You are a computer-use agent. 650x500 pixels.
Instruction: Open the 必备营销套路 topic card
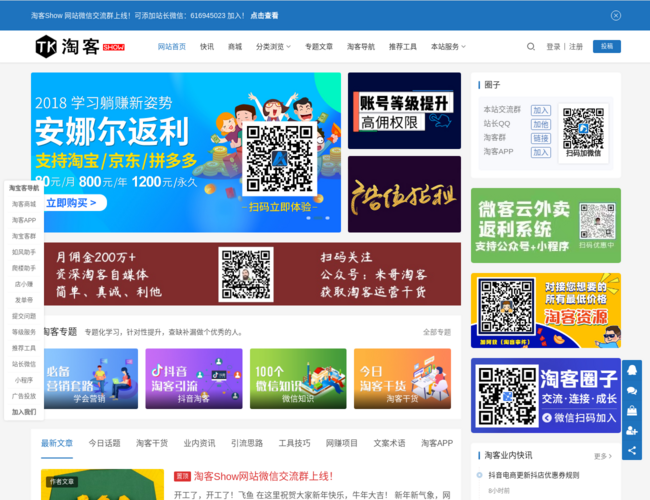click(x=91, y=379)
